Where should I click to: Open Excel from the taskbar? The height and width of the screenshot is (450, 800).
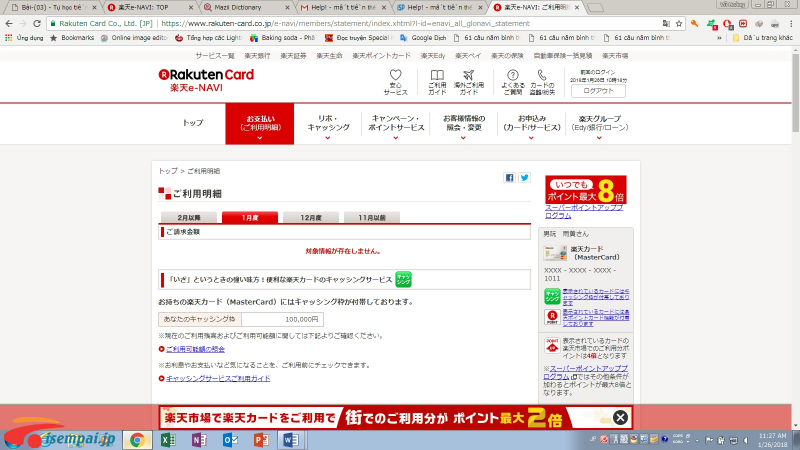coord(168,440)
